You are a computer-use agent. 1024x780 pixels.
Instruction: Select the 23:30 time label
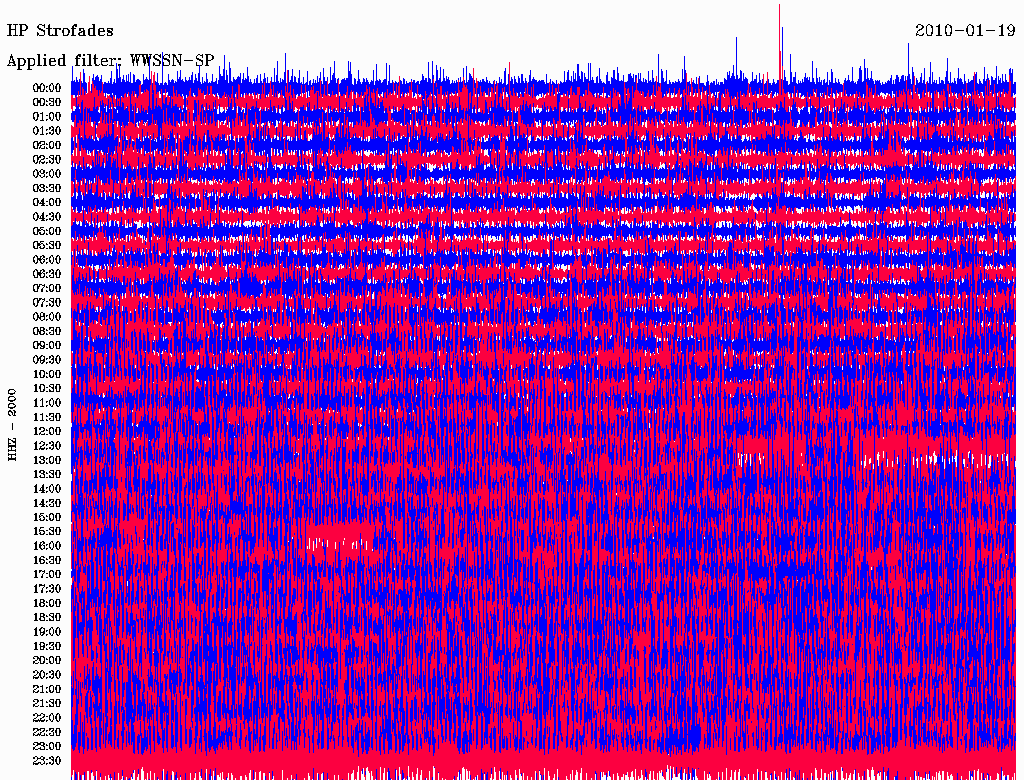(x=47, y=761)
